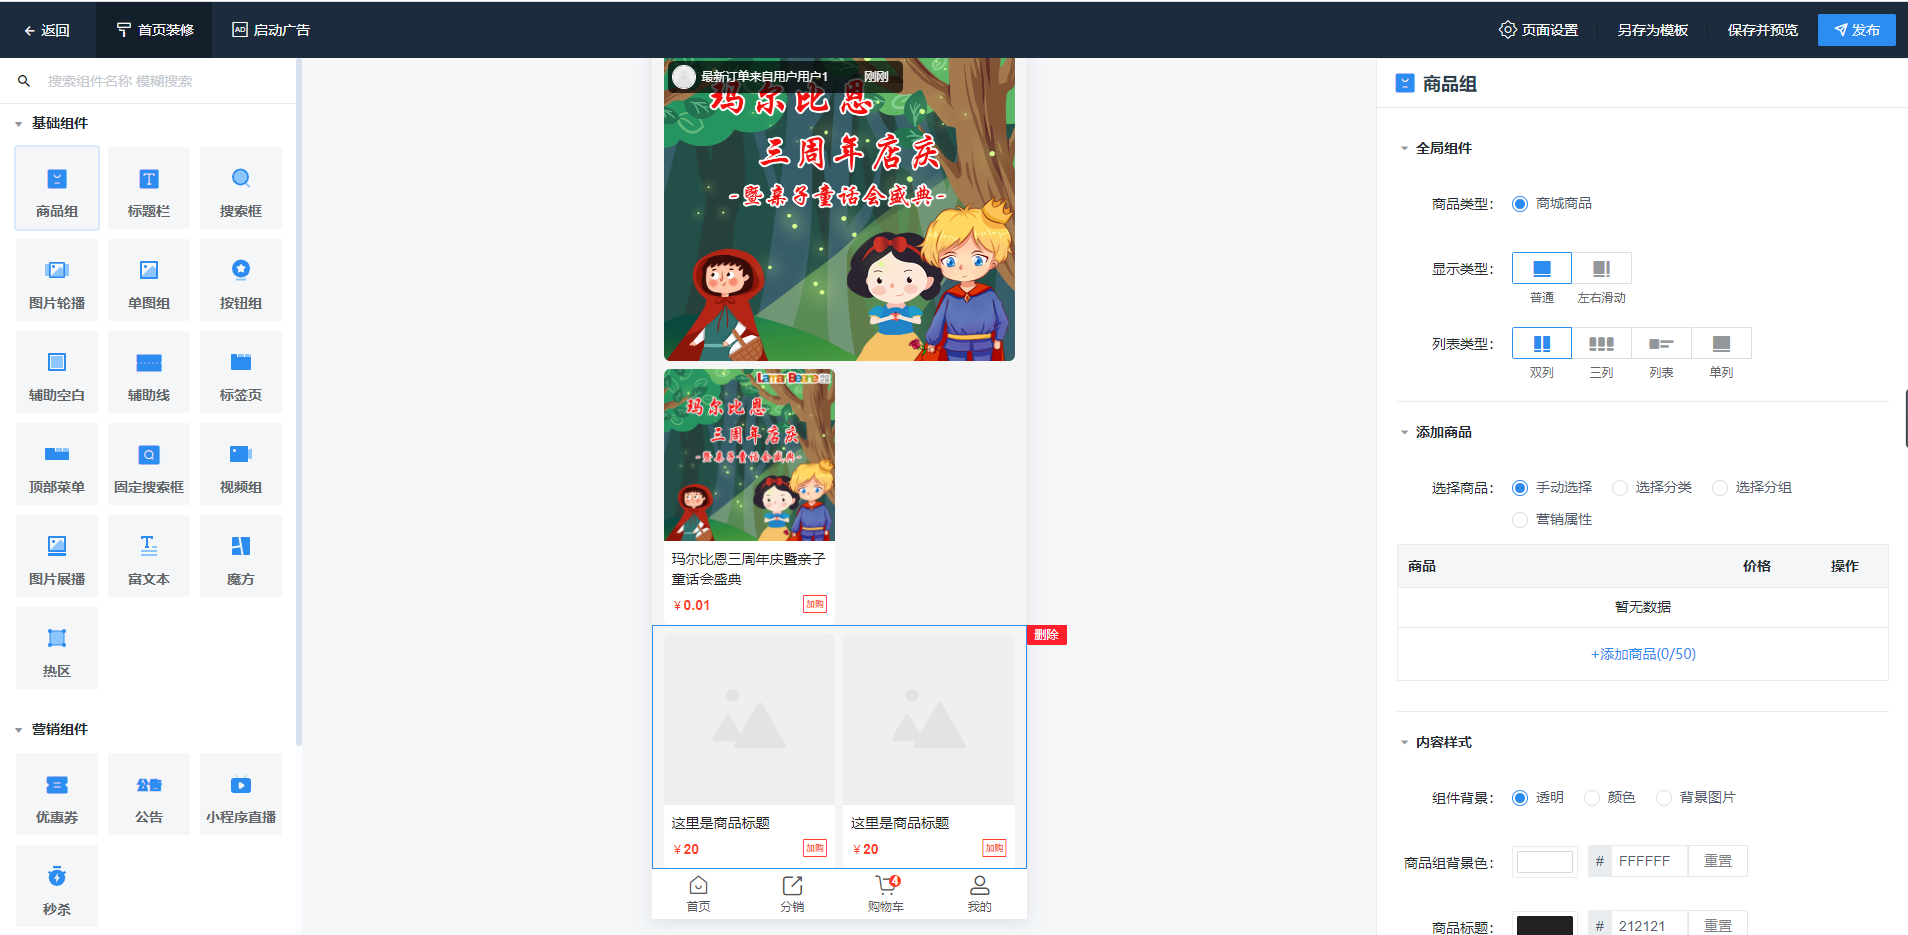1908x935 pixels.
Task: Collapse the 内容样式 settings section
Action: point(1404,743)
